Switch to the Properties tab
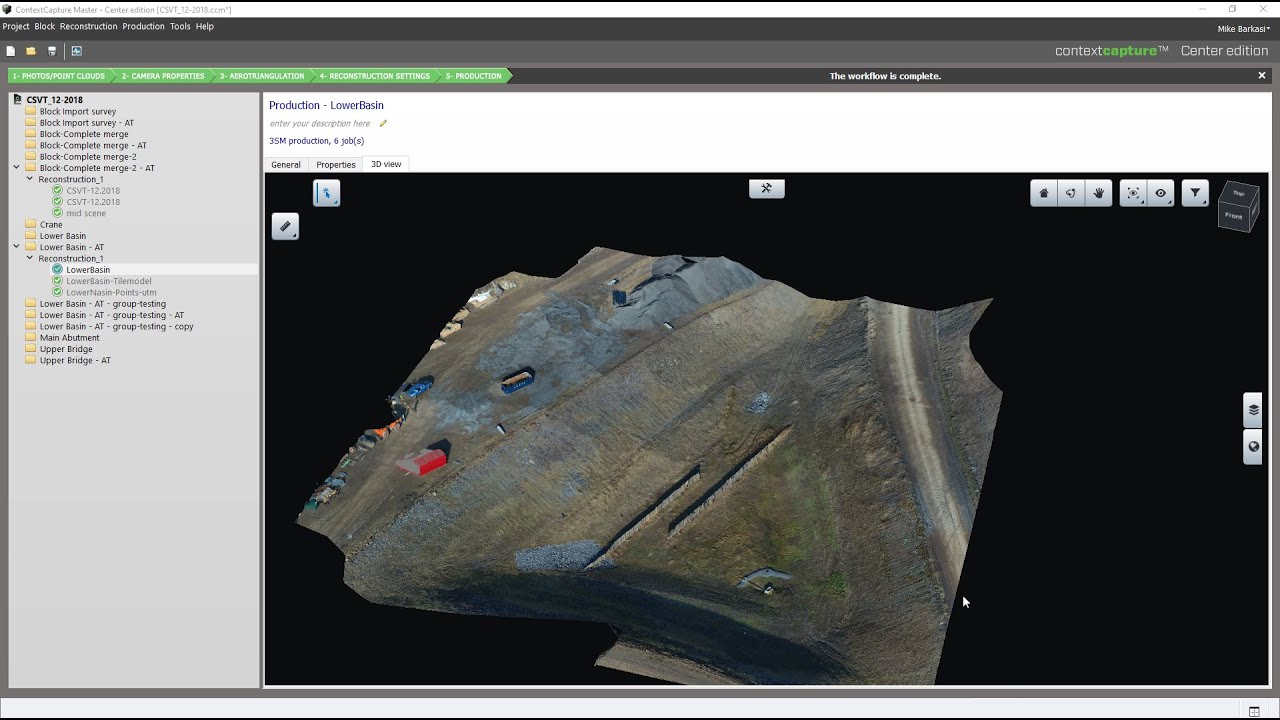This screenshot has height=720, width=1280. (336, 164)
